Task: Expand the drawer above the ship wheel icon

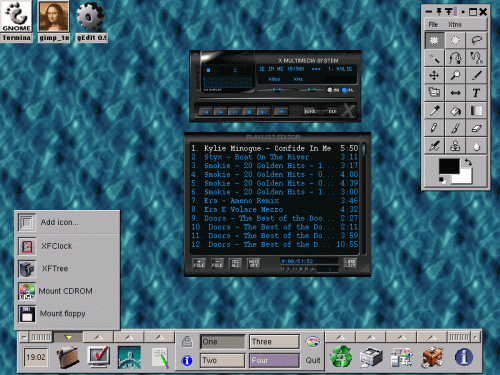Action: [129, 337]
